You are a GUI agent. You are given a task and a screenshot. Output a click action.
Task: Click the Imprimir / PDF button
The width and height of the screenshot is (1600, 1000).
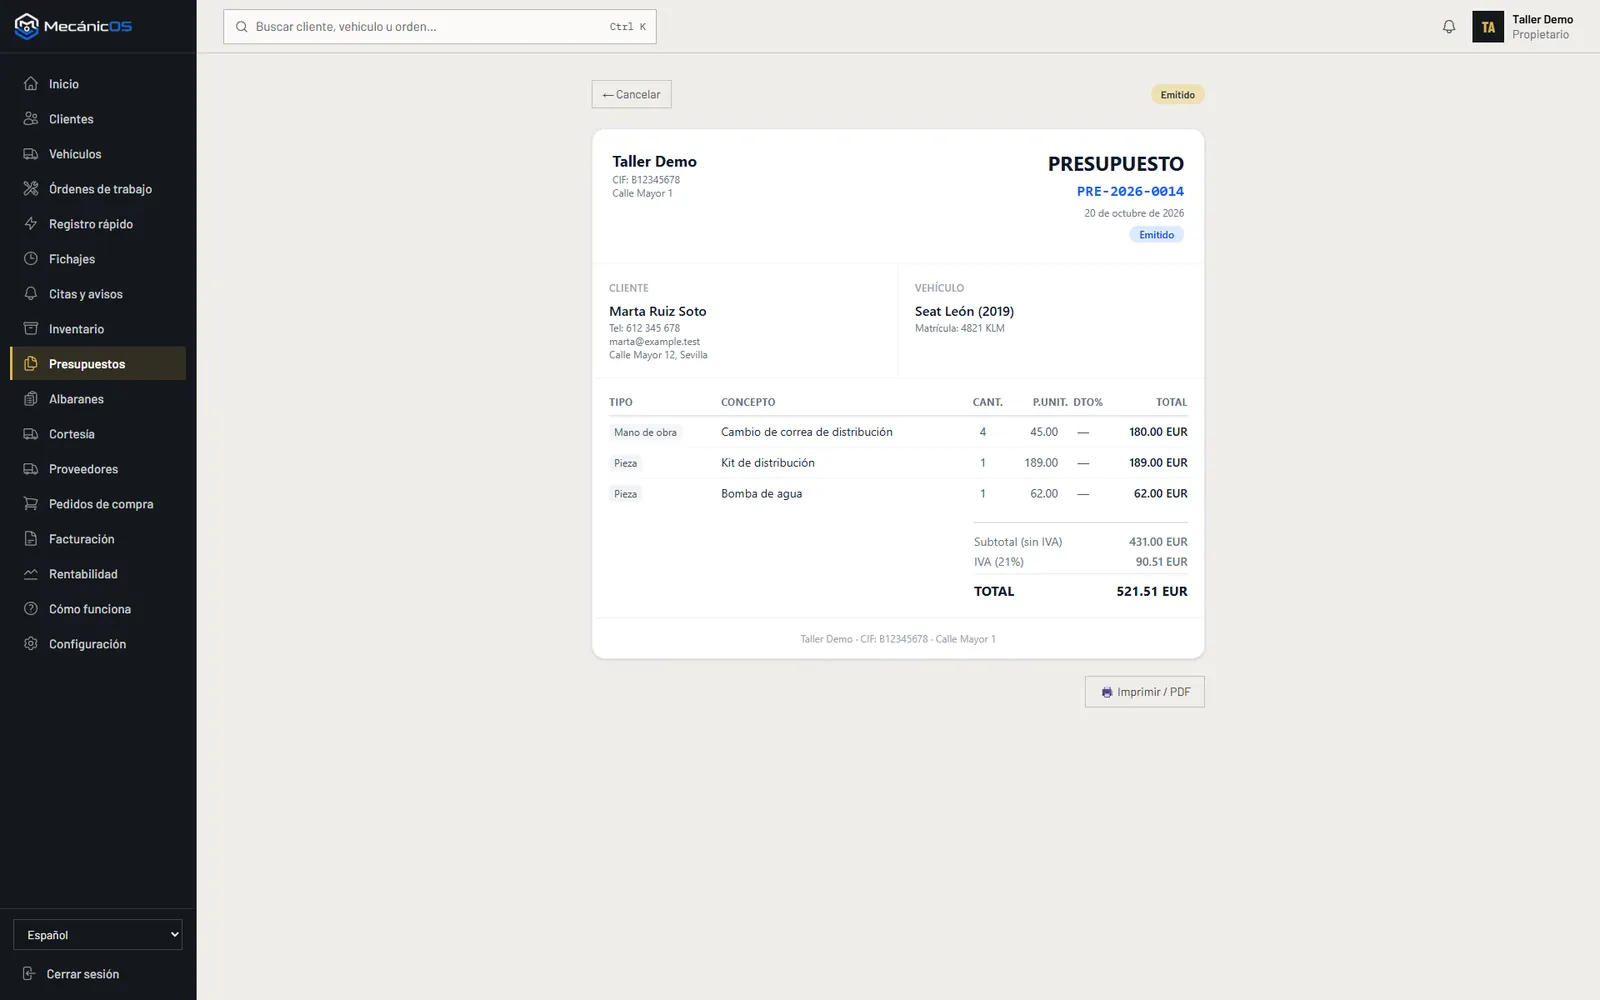point(1145,692)
